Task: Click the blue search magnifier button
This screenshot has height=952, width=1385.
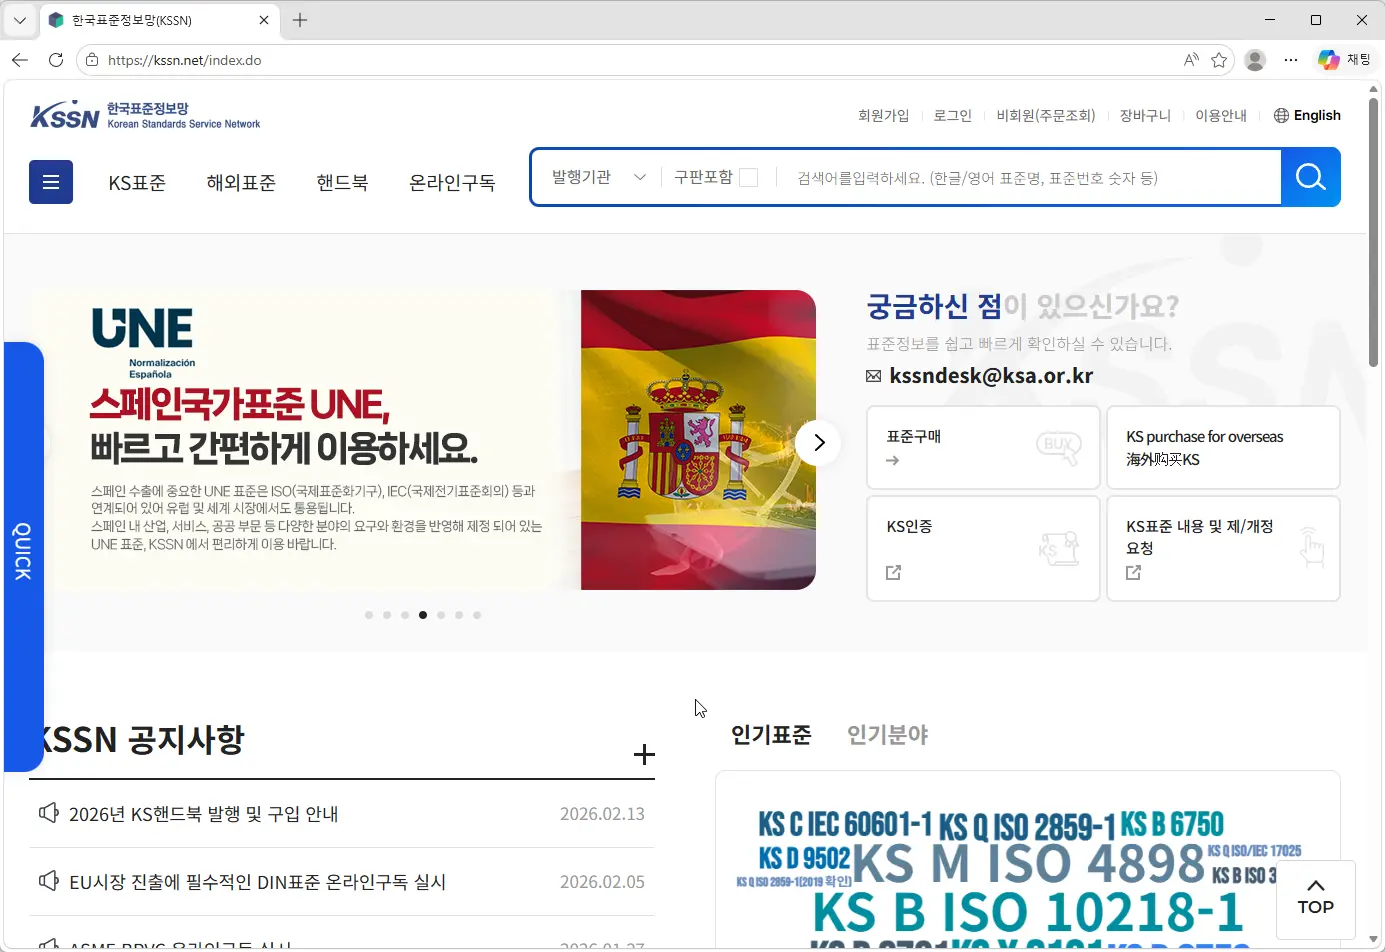Action: click(x=1310, y=177)
